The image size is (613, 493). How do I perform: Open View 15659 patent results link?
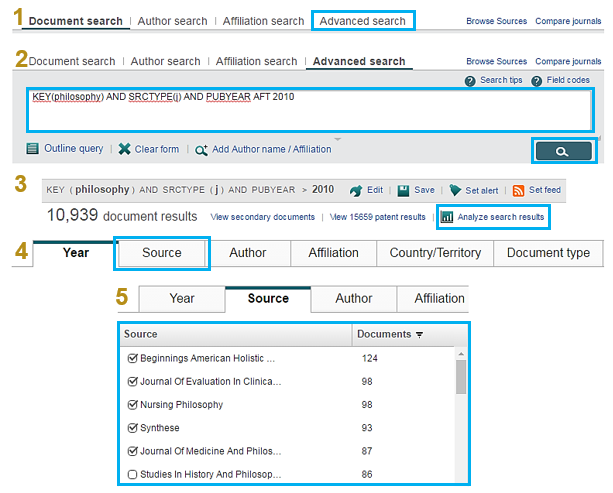pyautogui.click(x=378, y=217)
